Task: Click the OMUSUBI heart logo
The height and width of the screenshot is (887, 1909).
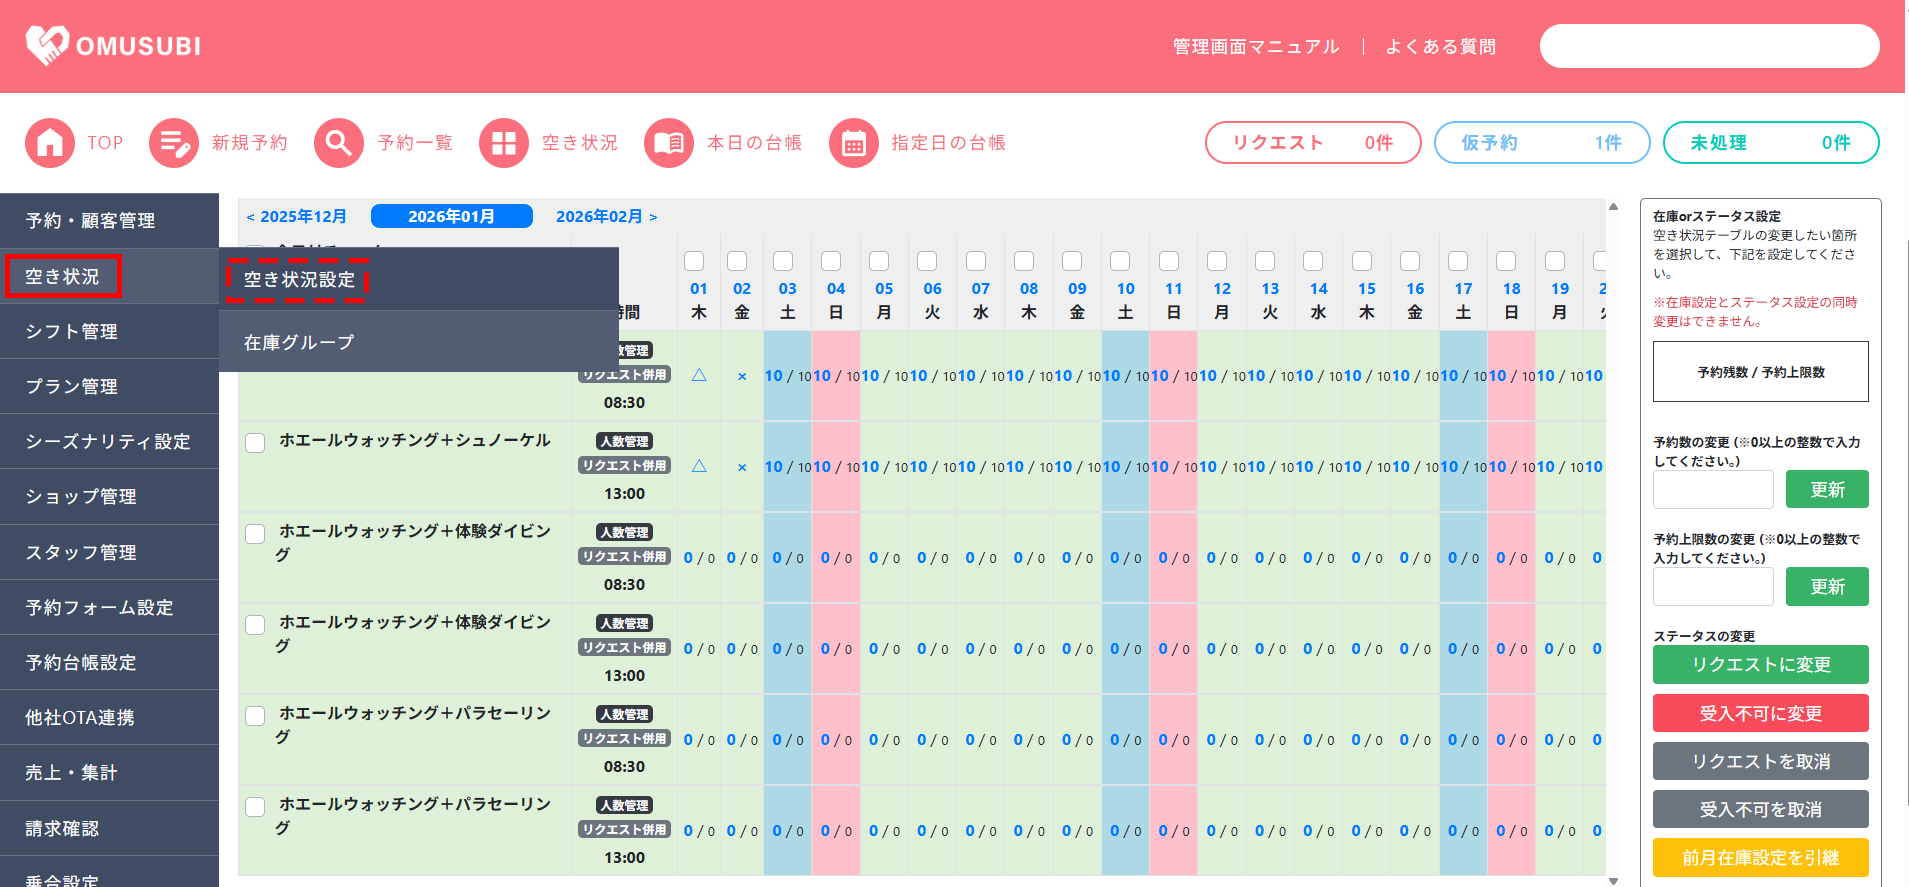Action: 47,45
